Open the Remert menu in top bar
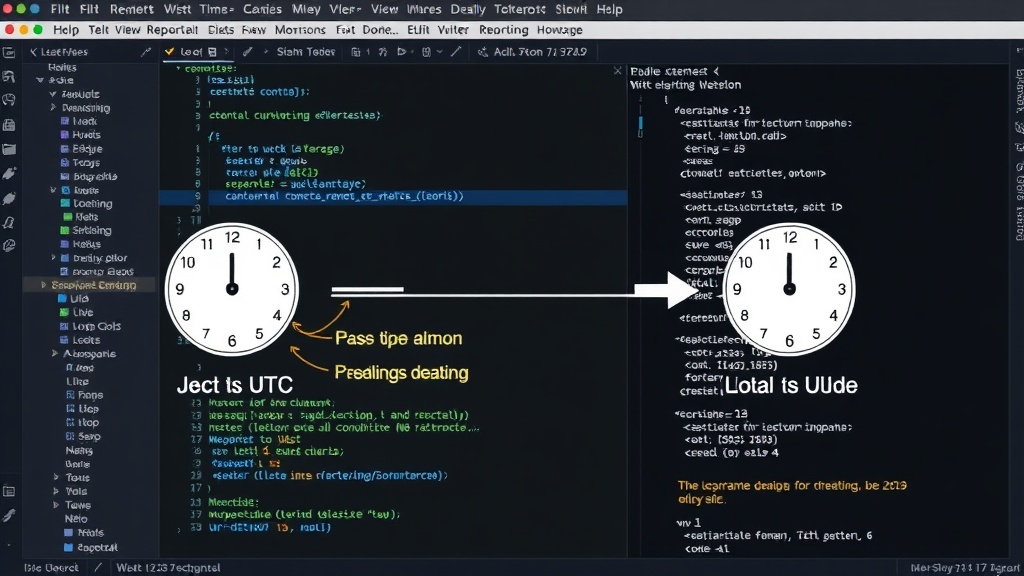 point(131,9)
